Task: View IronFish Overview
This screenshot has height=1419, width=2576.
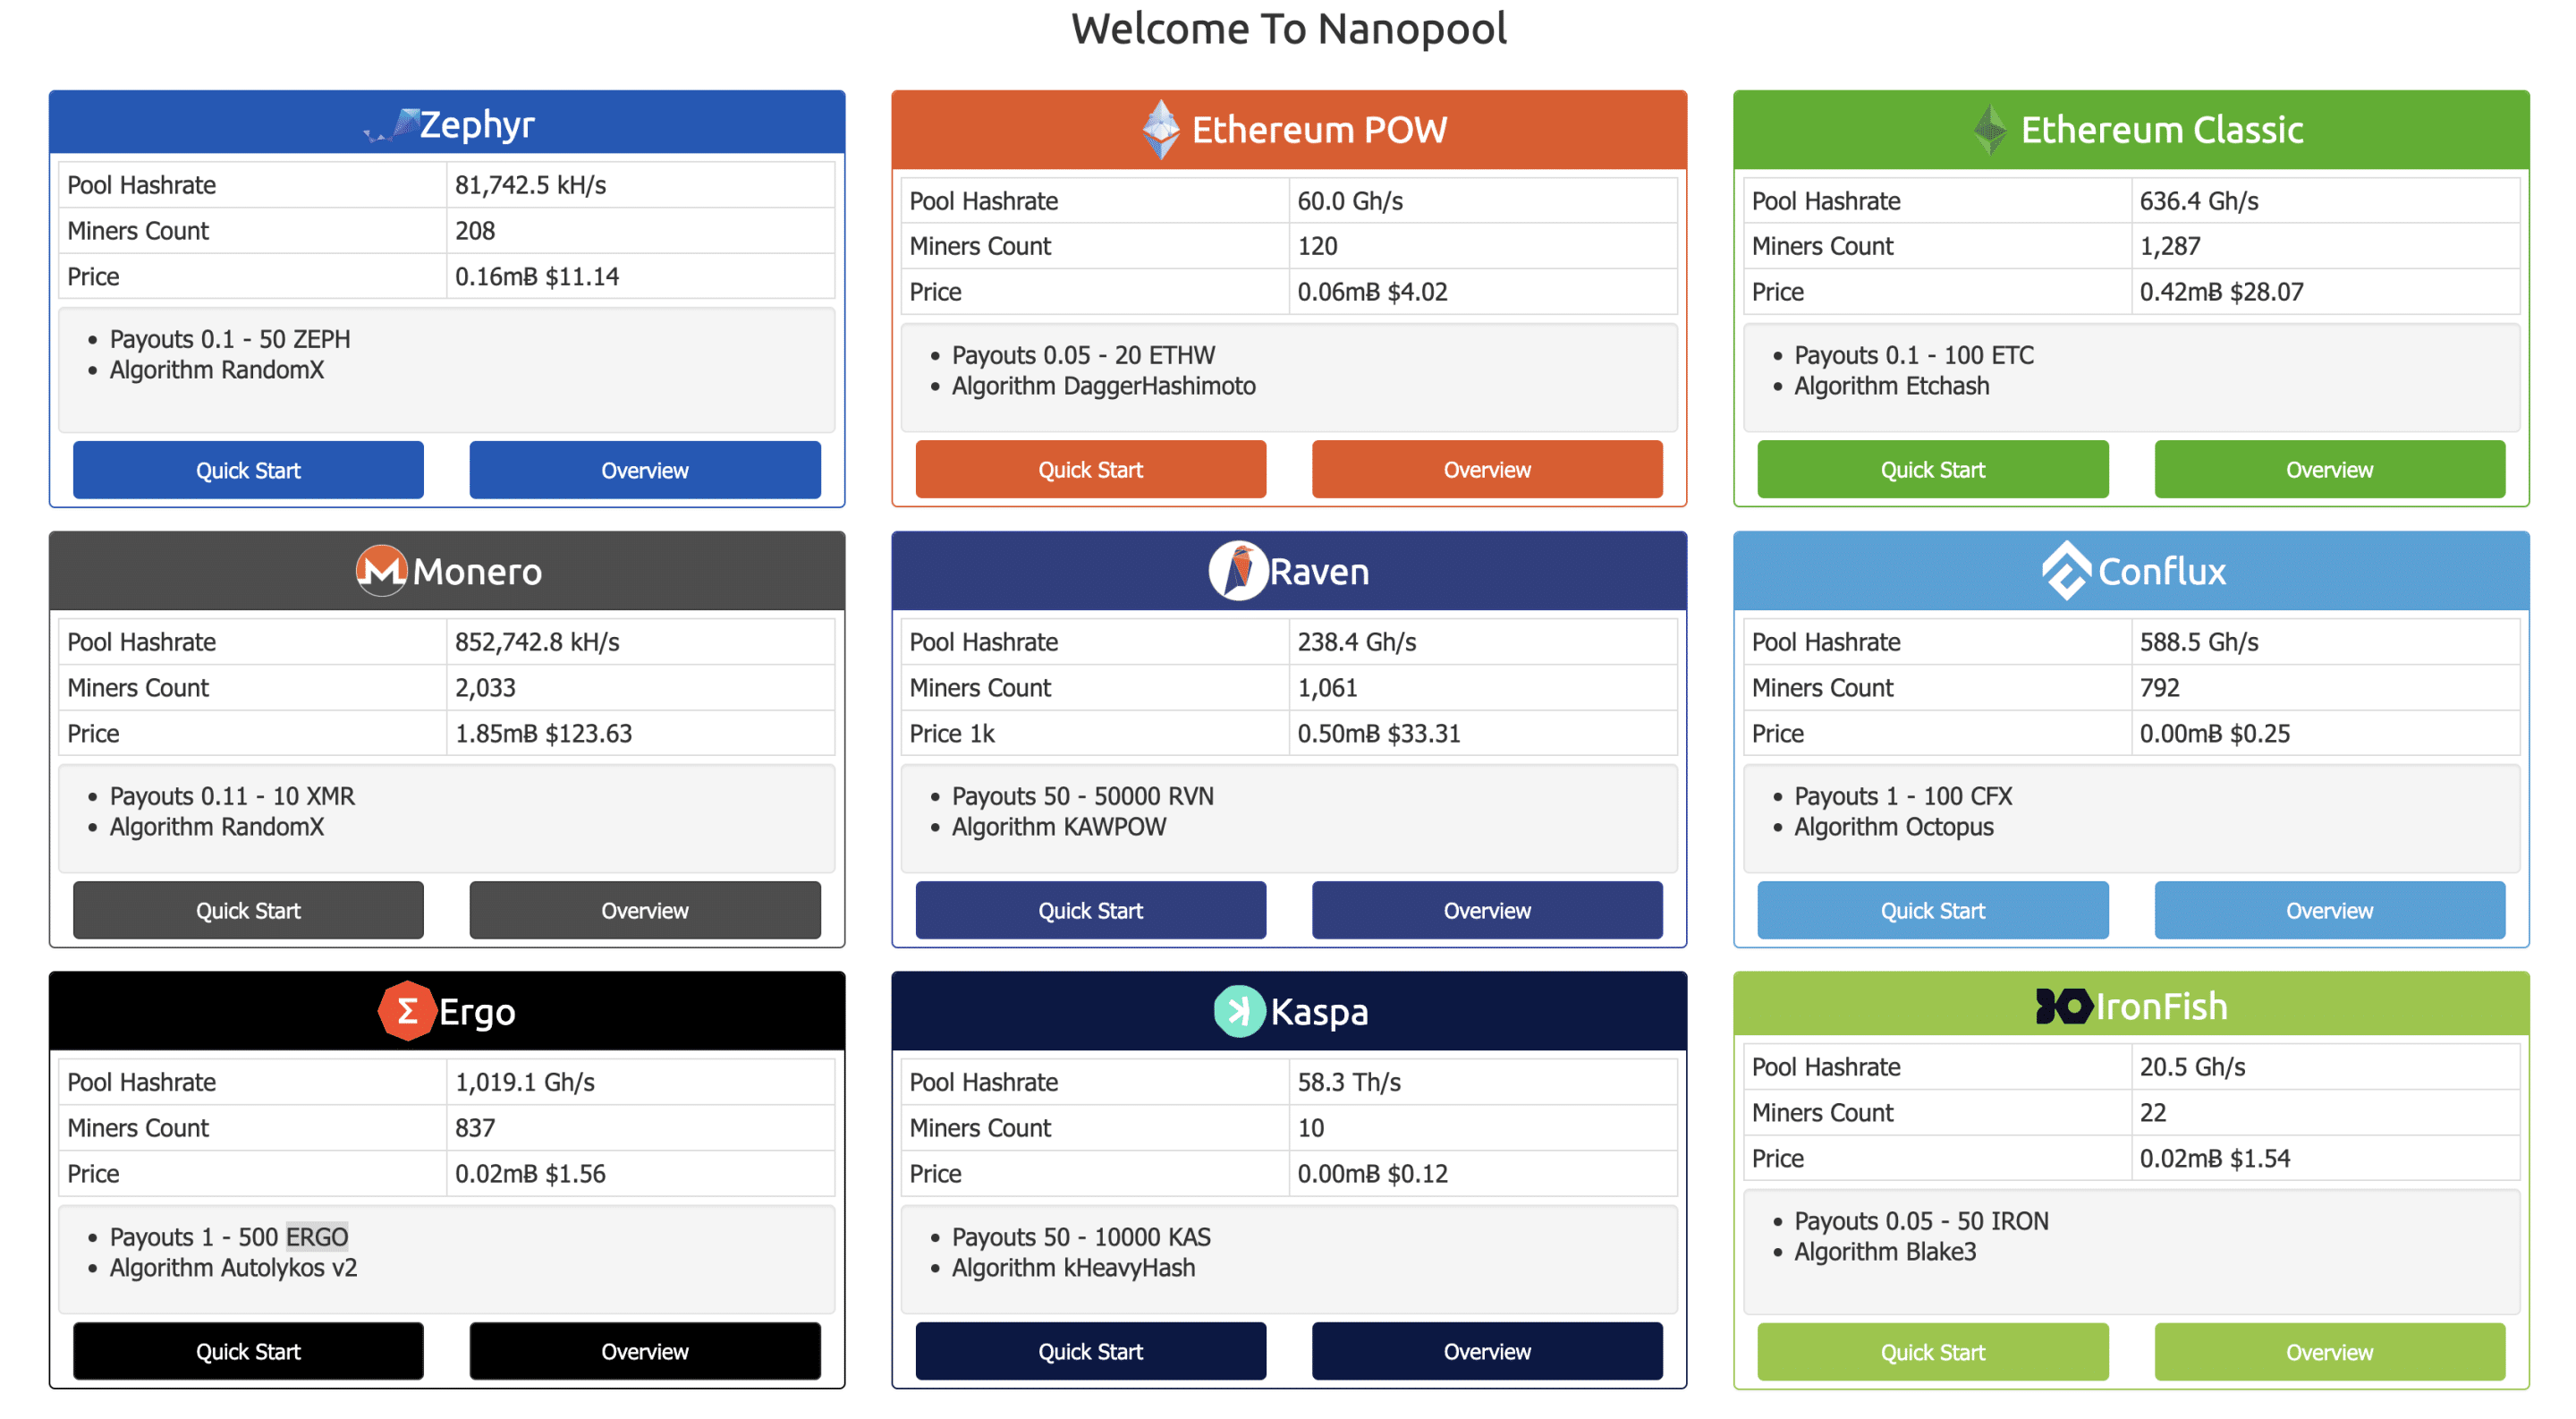Action: point(2329,1352)
